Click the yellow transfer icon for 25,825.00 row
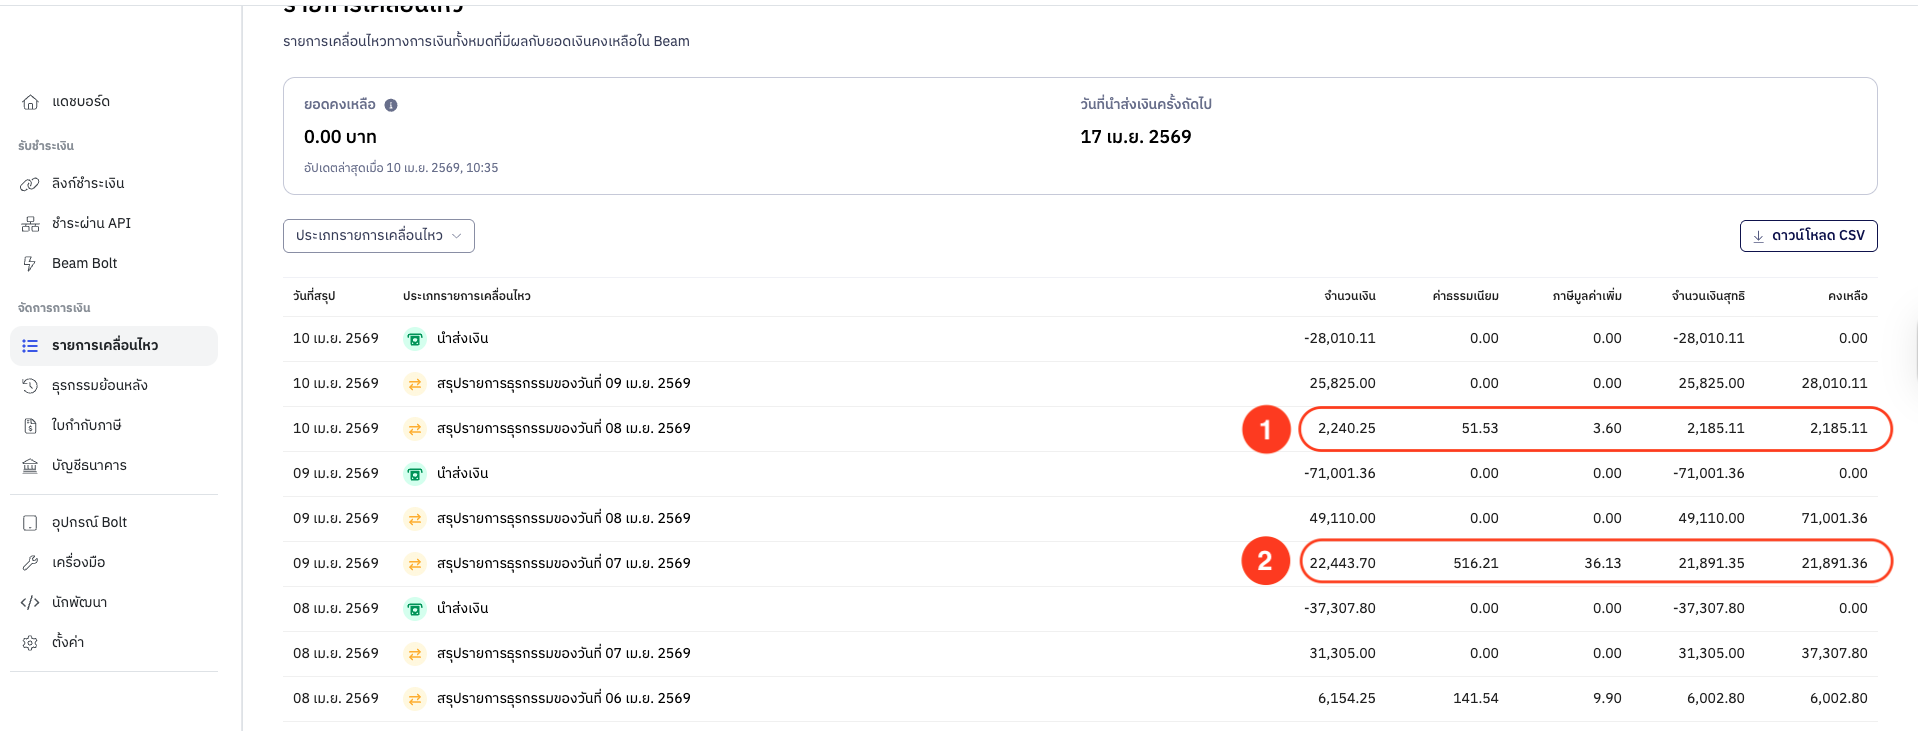Viewport: 1918px width, 731px height. pos(415,384)
